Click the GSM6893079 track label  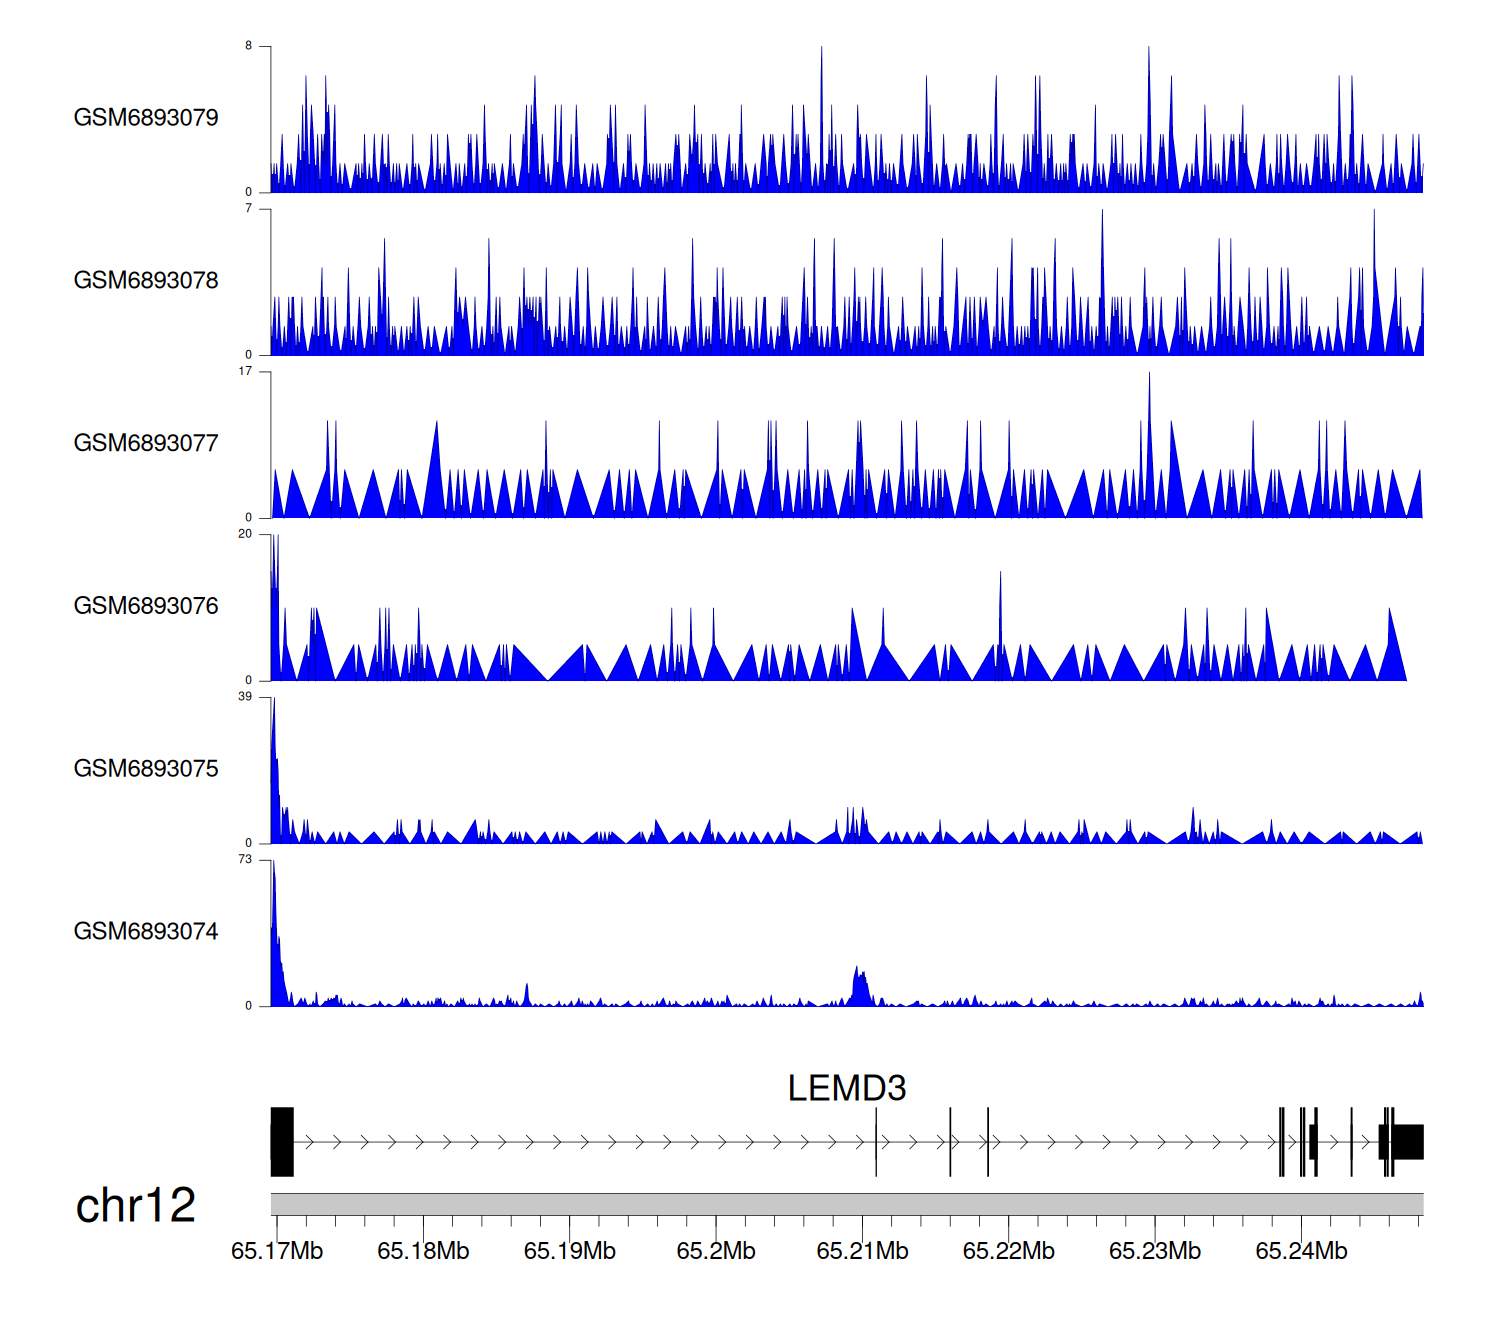pyautogui.click(x=146, y=118)
